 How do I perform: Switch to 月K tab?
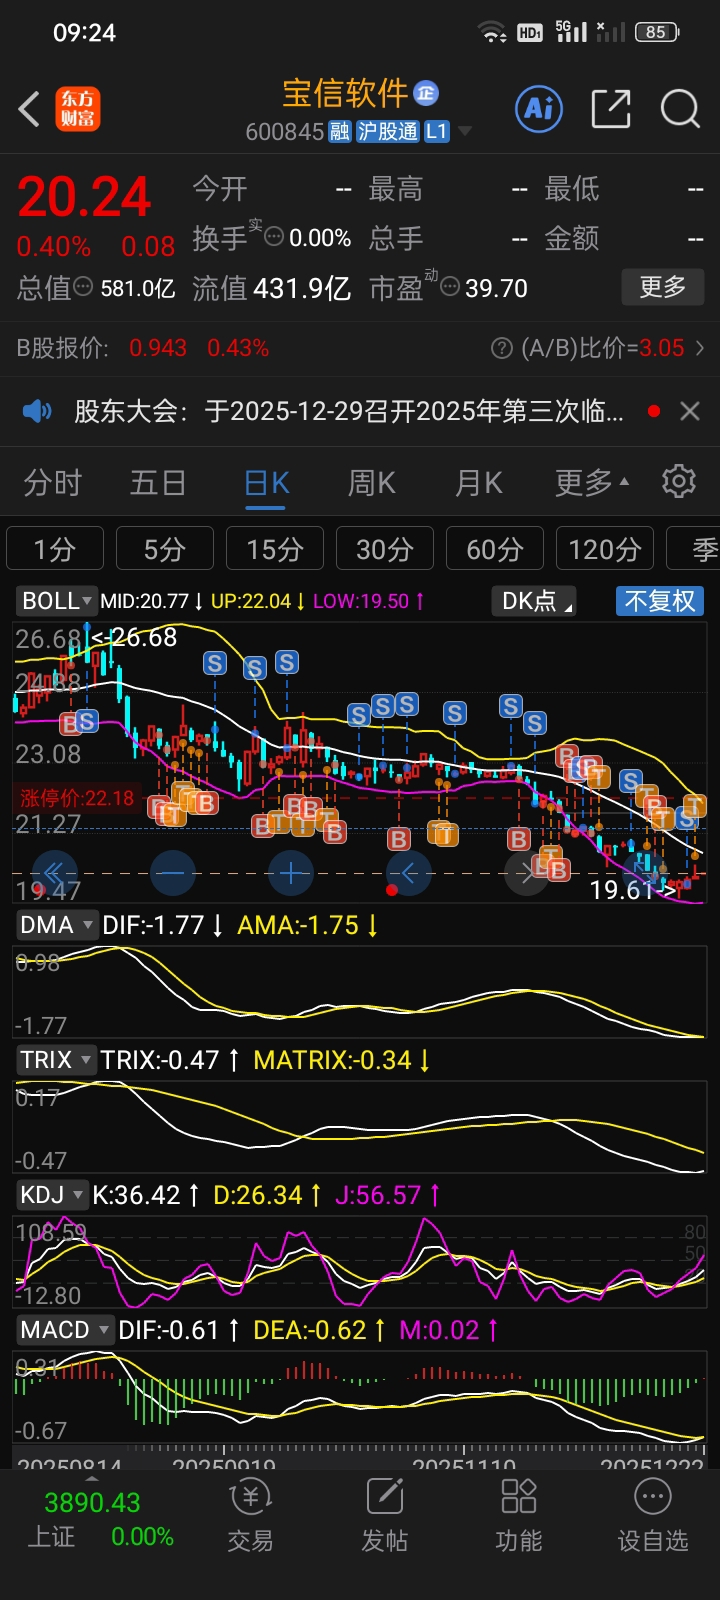(x=479, y=483)
